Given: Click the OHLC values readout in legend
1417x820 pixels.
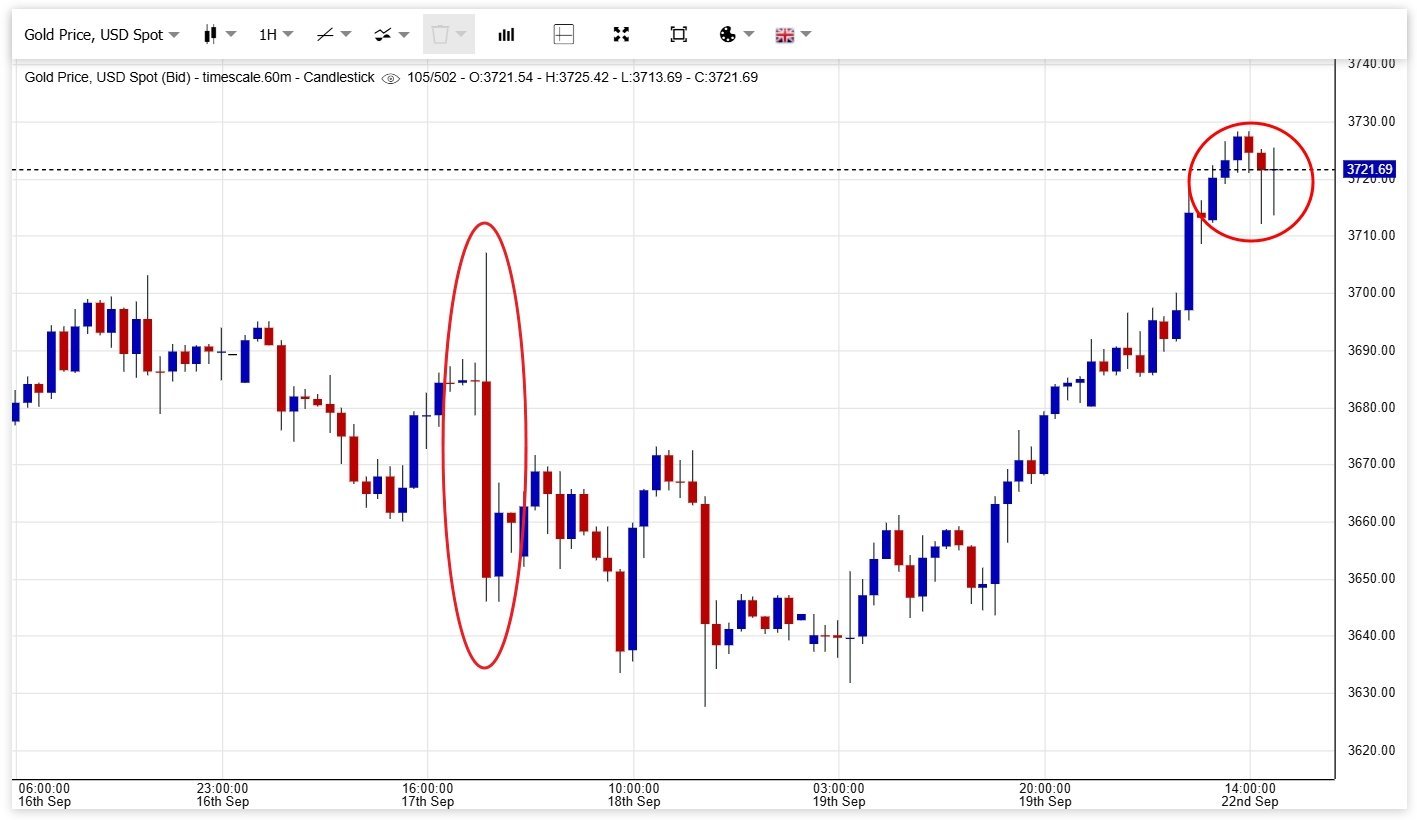Looking at the screenshot, I should (x=582, y=77).
